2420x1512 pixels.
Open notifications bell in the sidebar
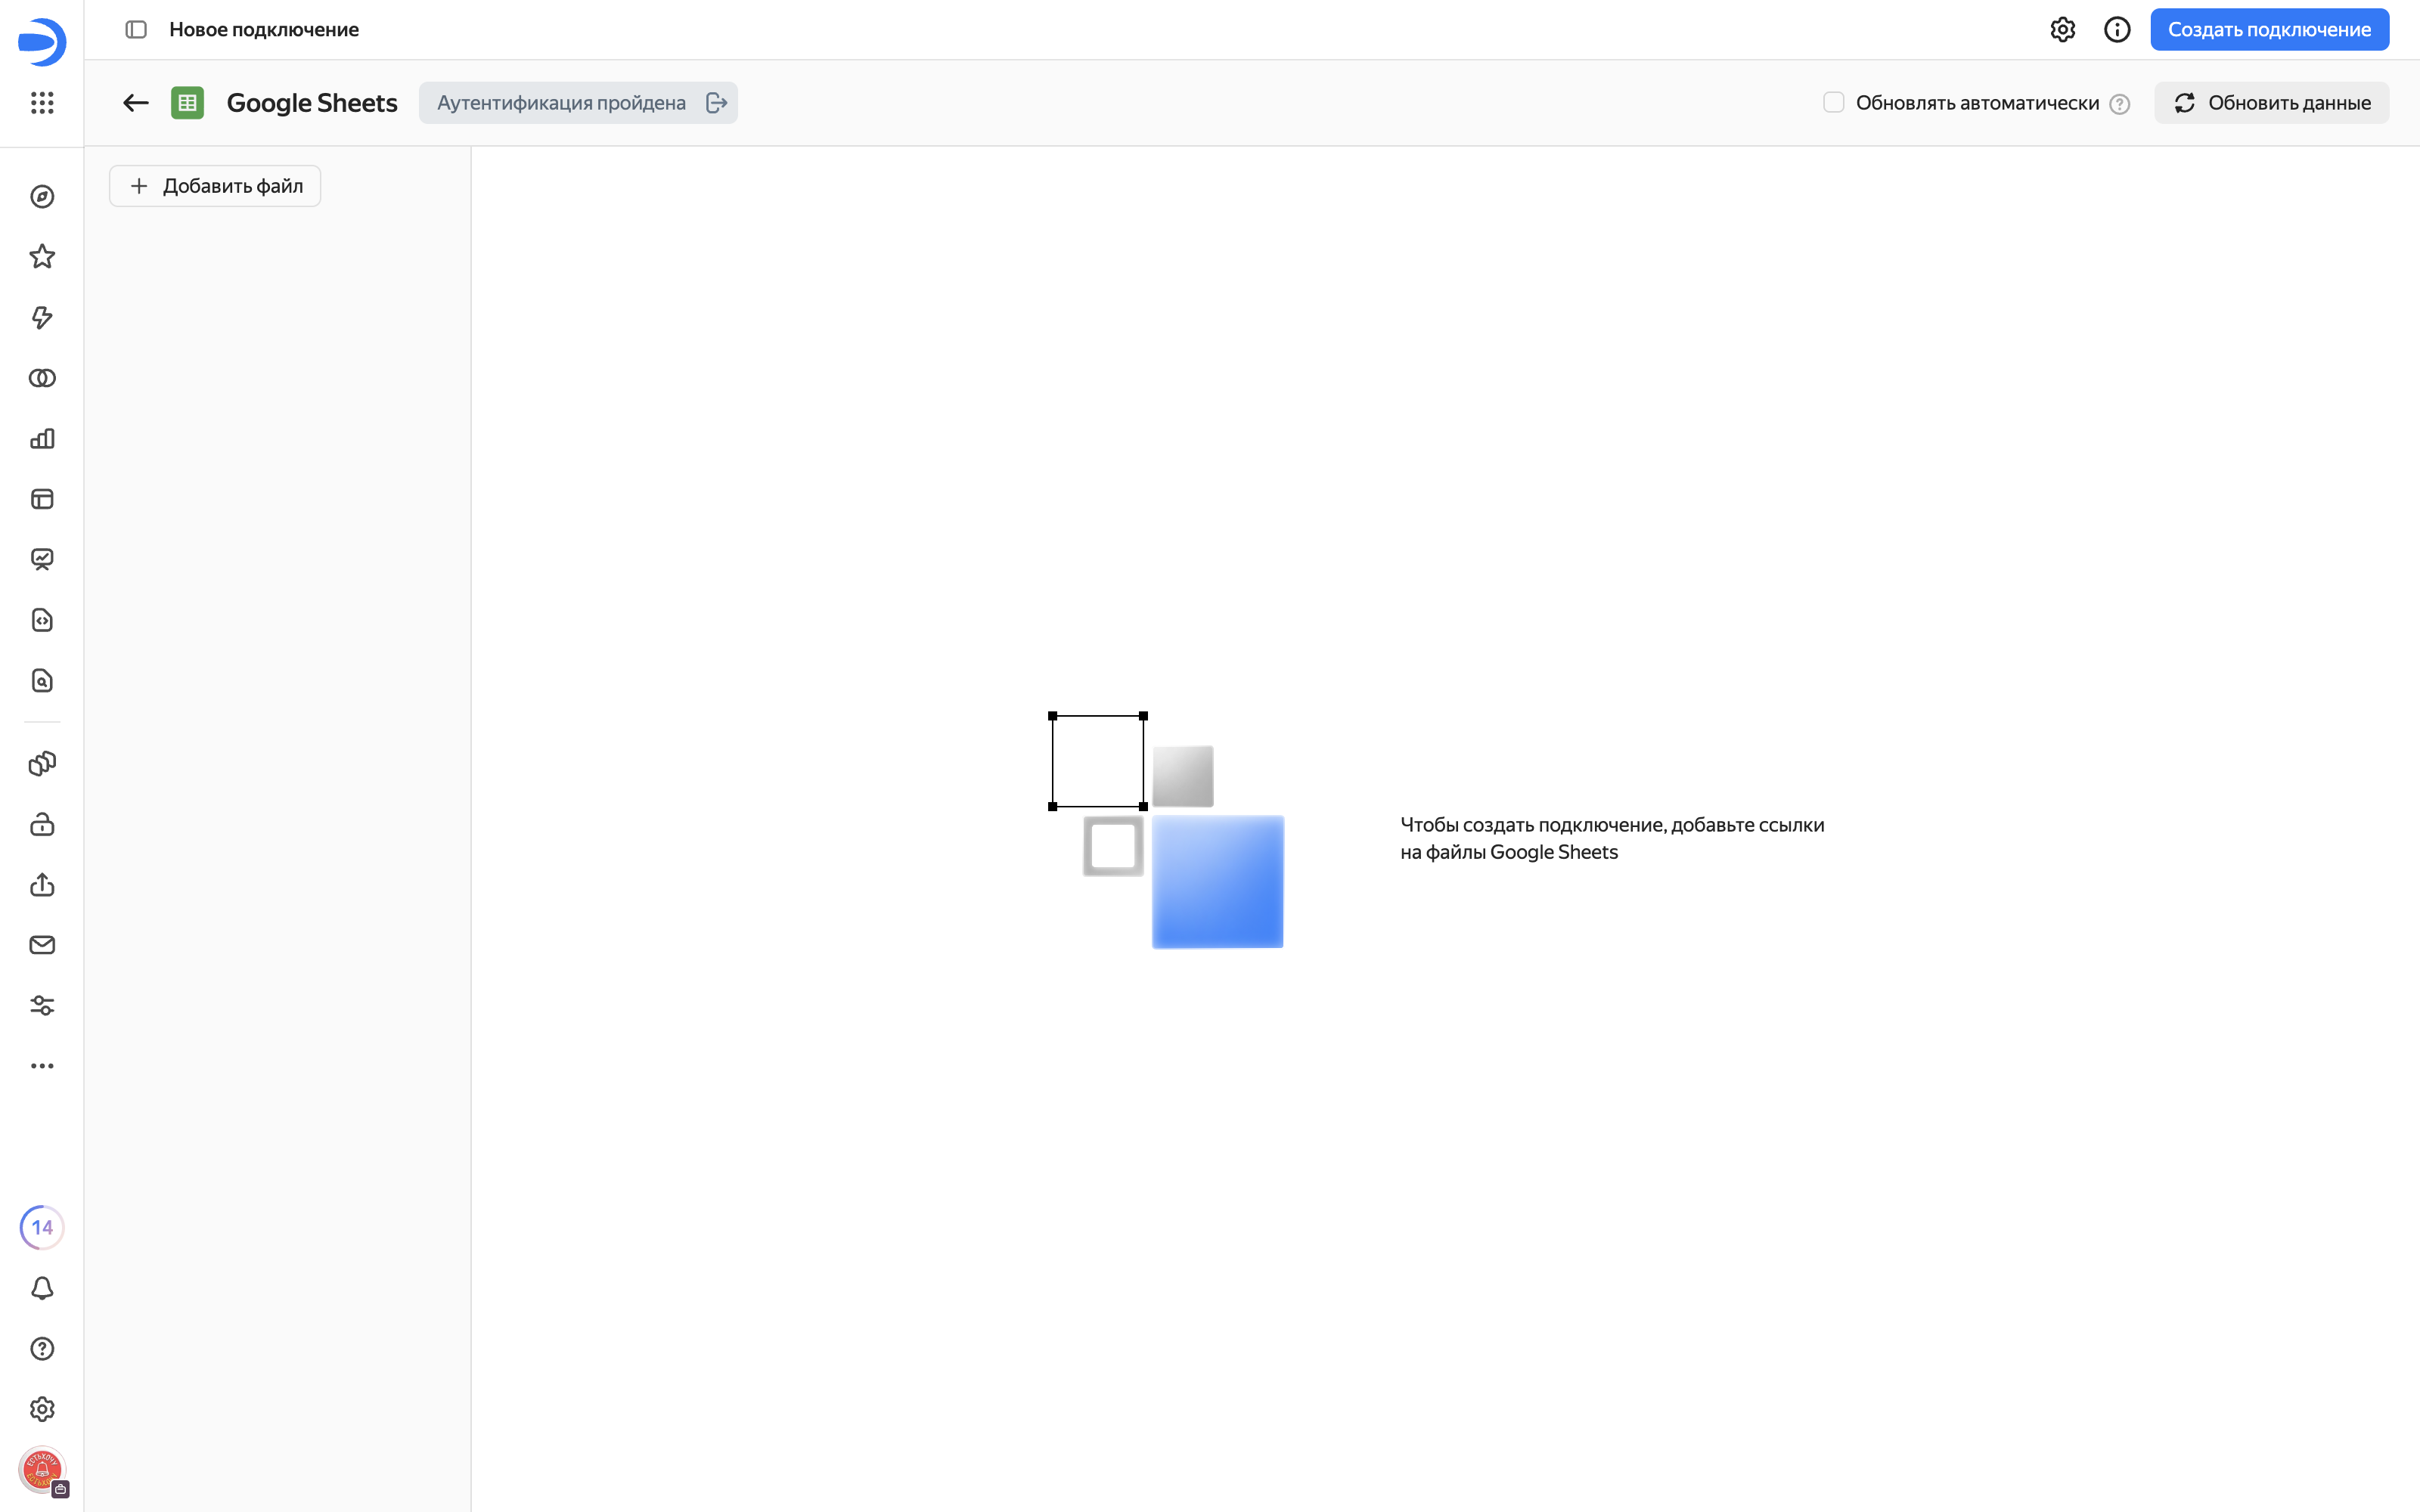pyautogui.click(x=42, y=1288)
